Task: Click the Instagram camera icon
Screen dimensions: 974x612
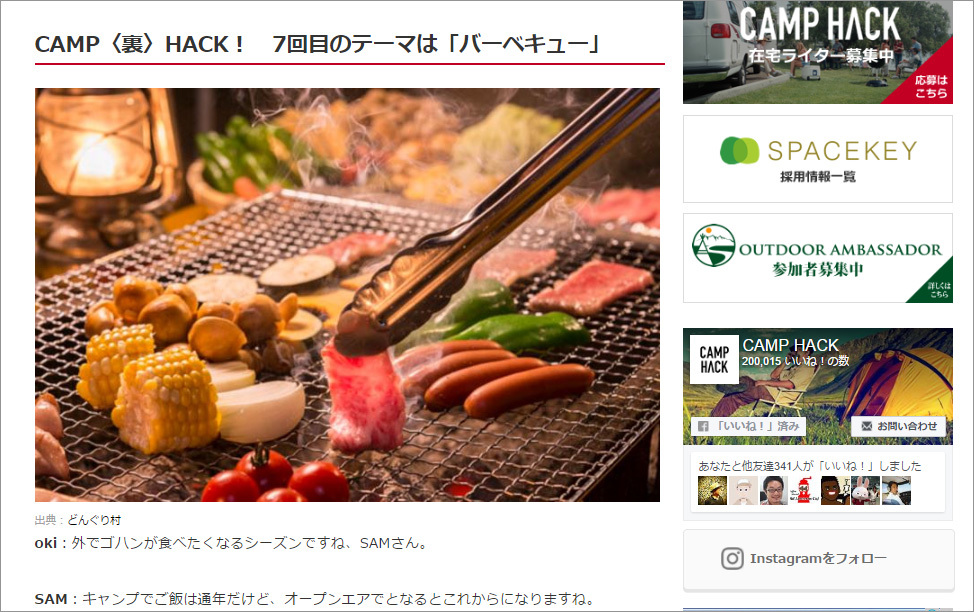Action: click(x=732, y=559)
